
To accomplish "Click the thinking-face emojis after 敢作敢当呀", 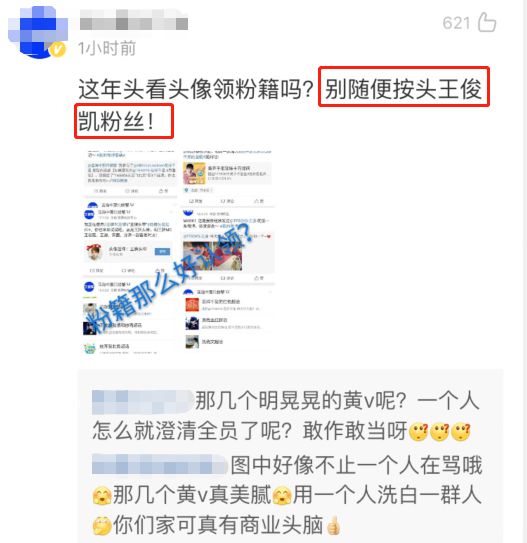I will point(440,432).
